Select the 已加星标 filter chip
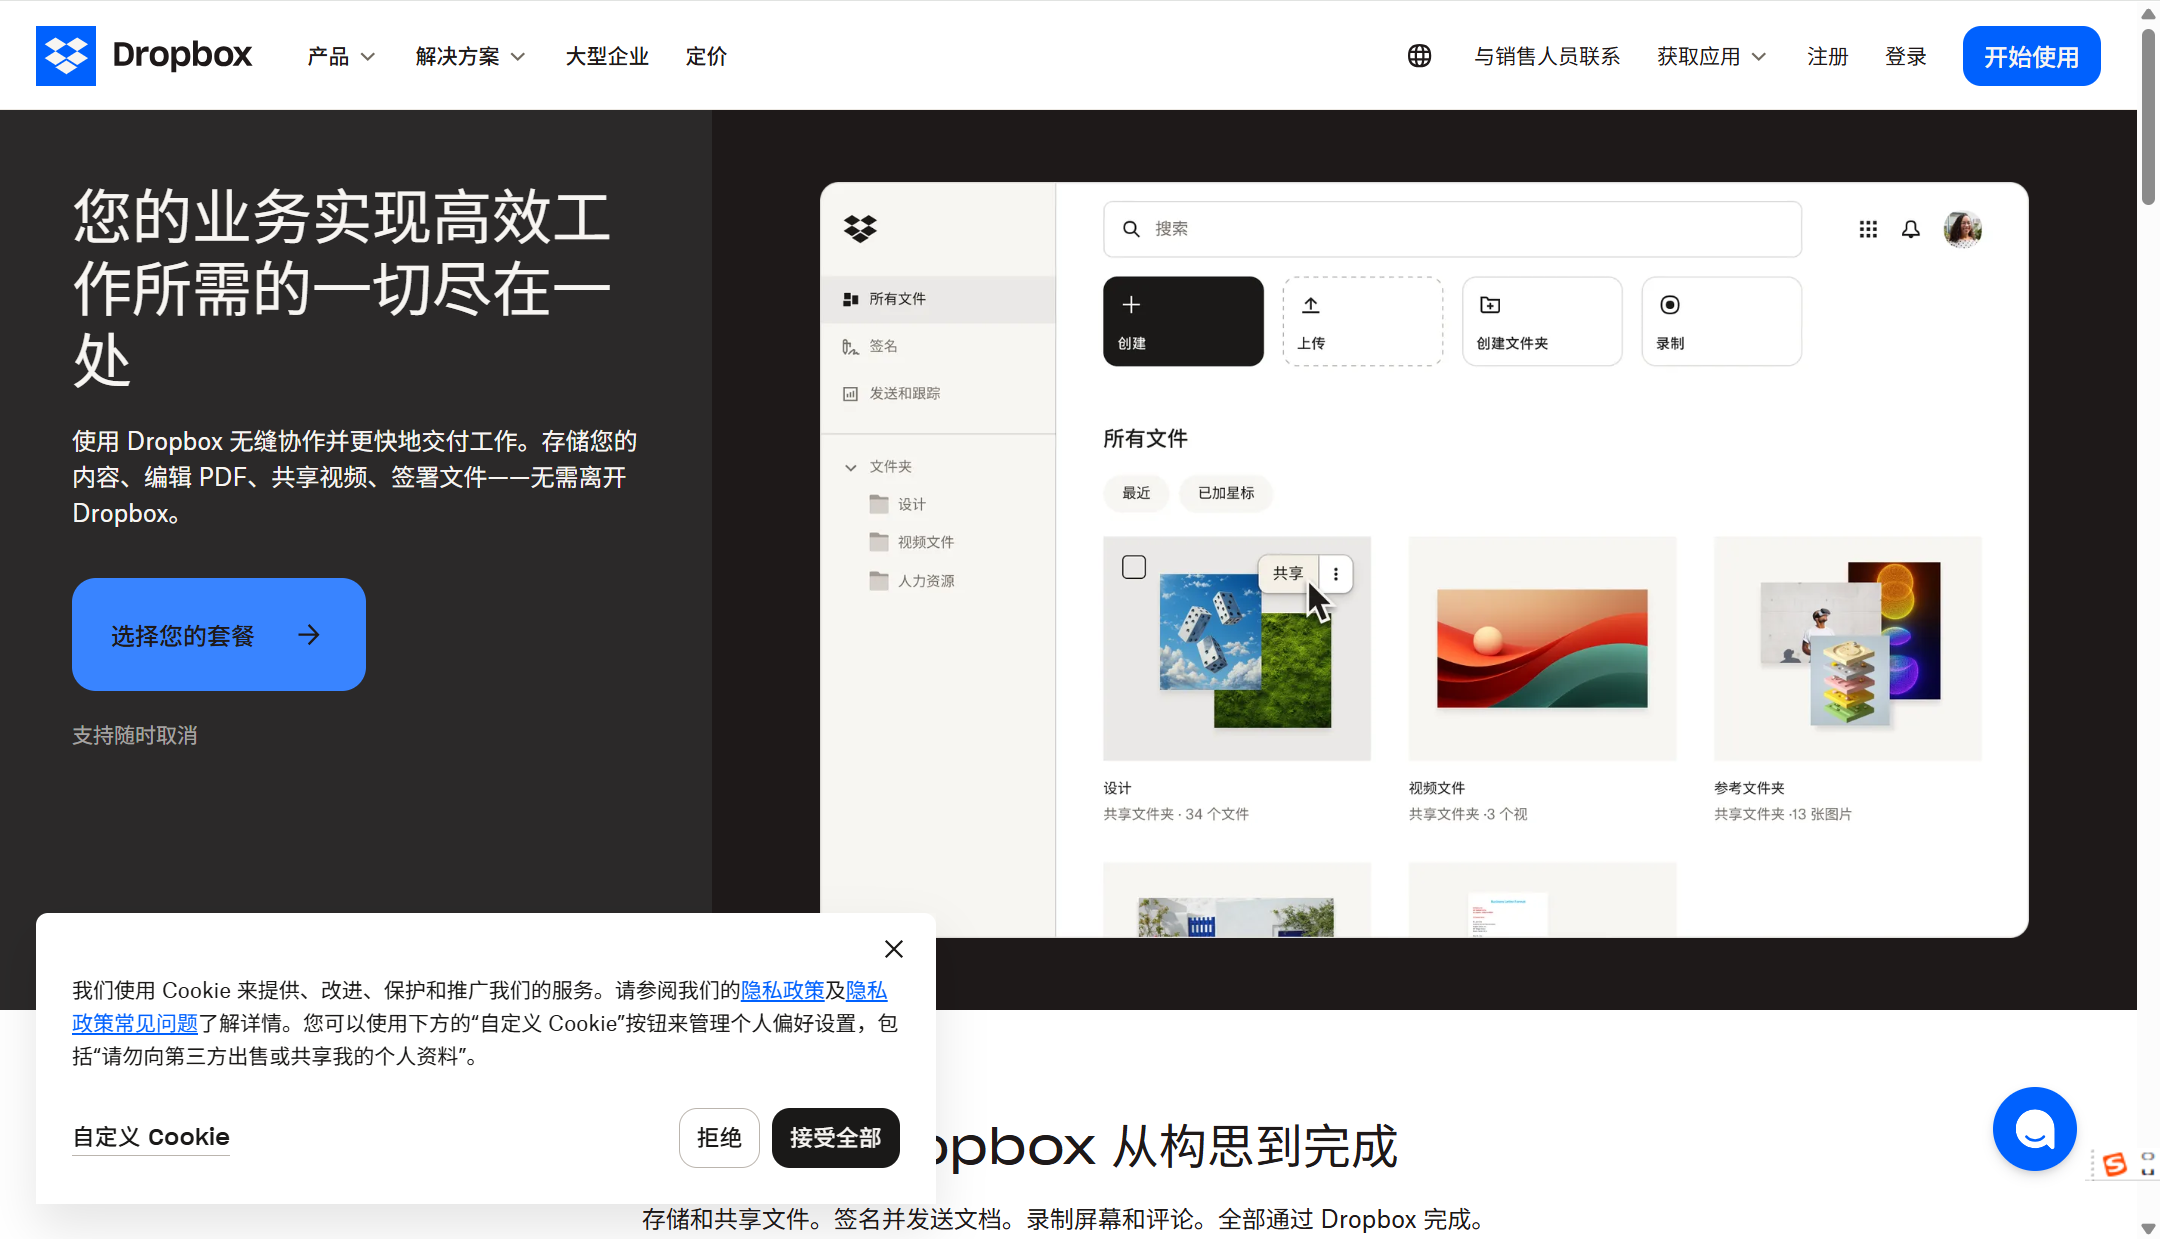This screenshot has height=1239, width=2160. 1225,493
